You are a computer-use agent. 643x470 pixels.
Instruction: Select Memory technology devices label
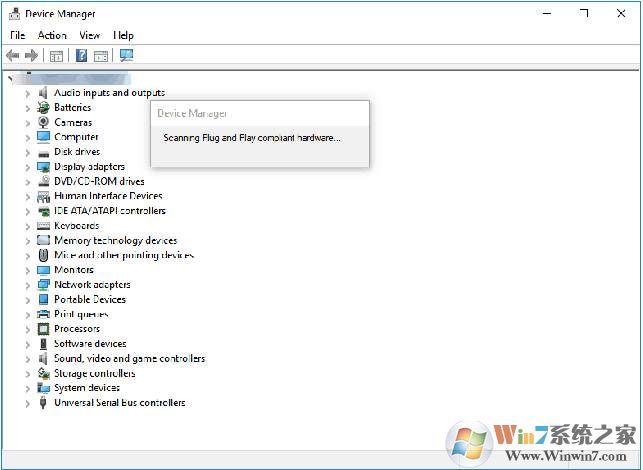pos(116,240)
